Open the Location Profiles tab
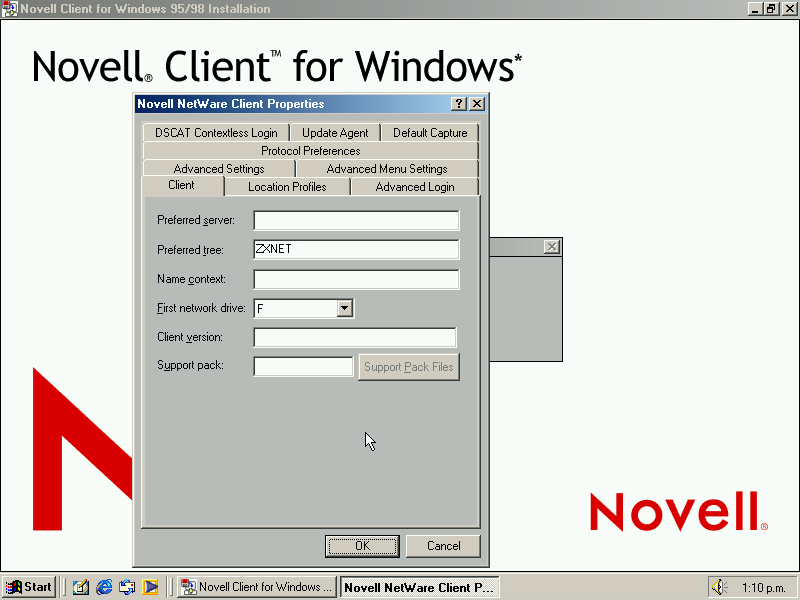The width and height of the screenshot is (800, 600). click(287, 187)
